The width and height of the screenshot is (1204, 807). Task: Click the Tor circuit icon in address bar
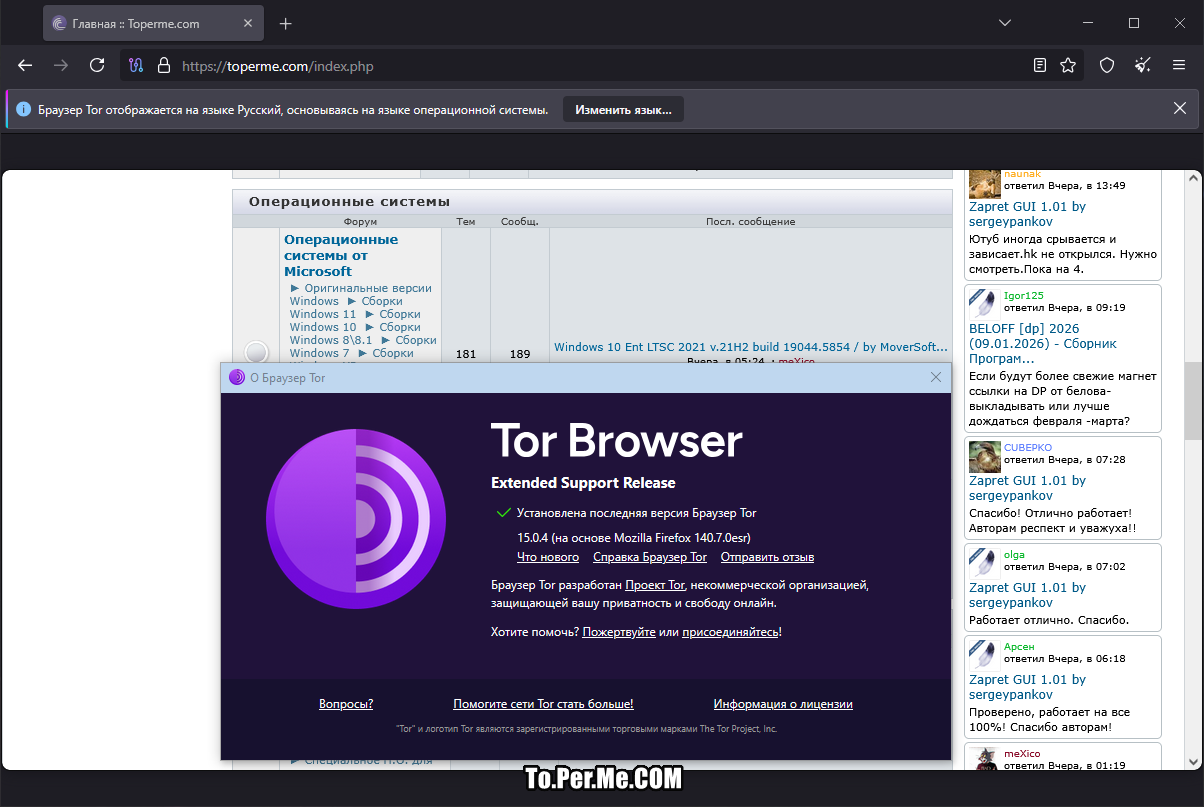[x=138, y=66]
